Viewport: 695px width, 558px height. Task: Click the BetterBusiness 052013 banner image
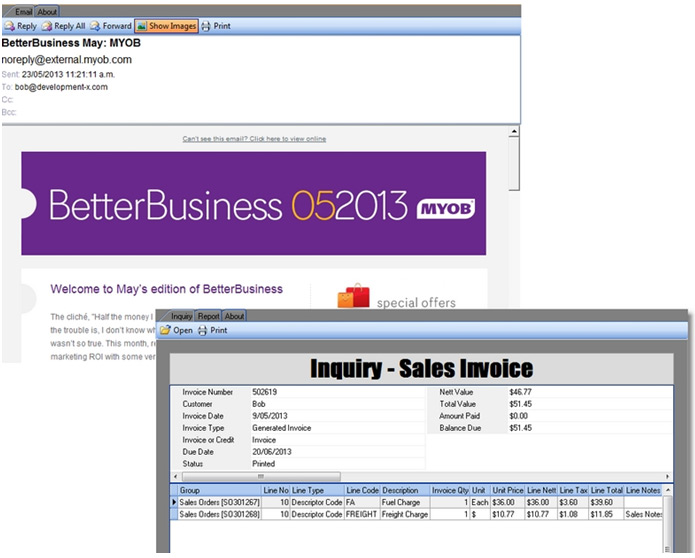click(254, 203)
